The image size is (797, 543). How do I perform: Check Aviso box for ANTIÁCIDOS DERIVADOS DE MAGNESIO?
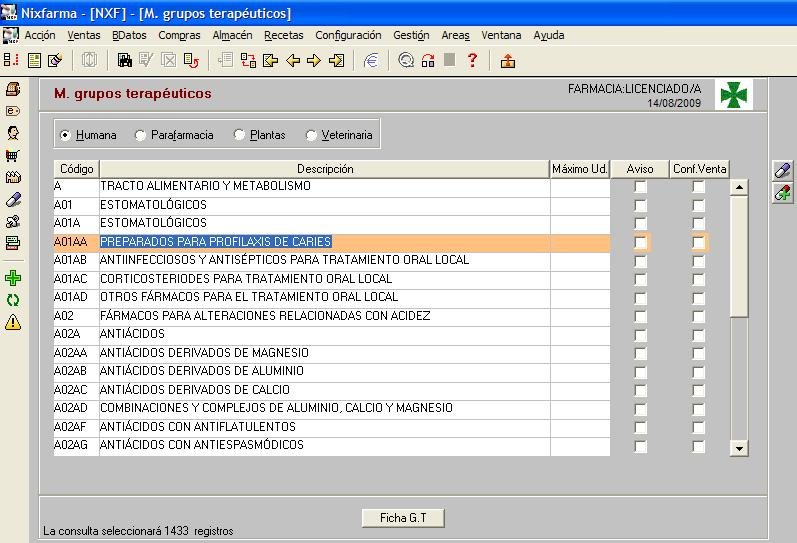(x=640, y=353)
